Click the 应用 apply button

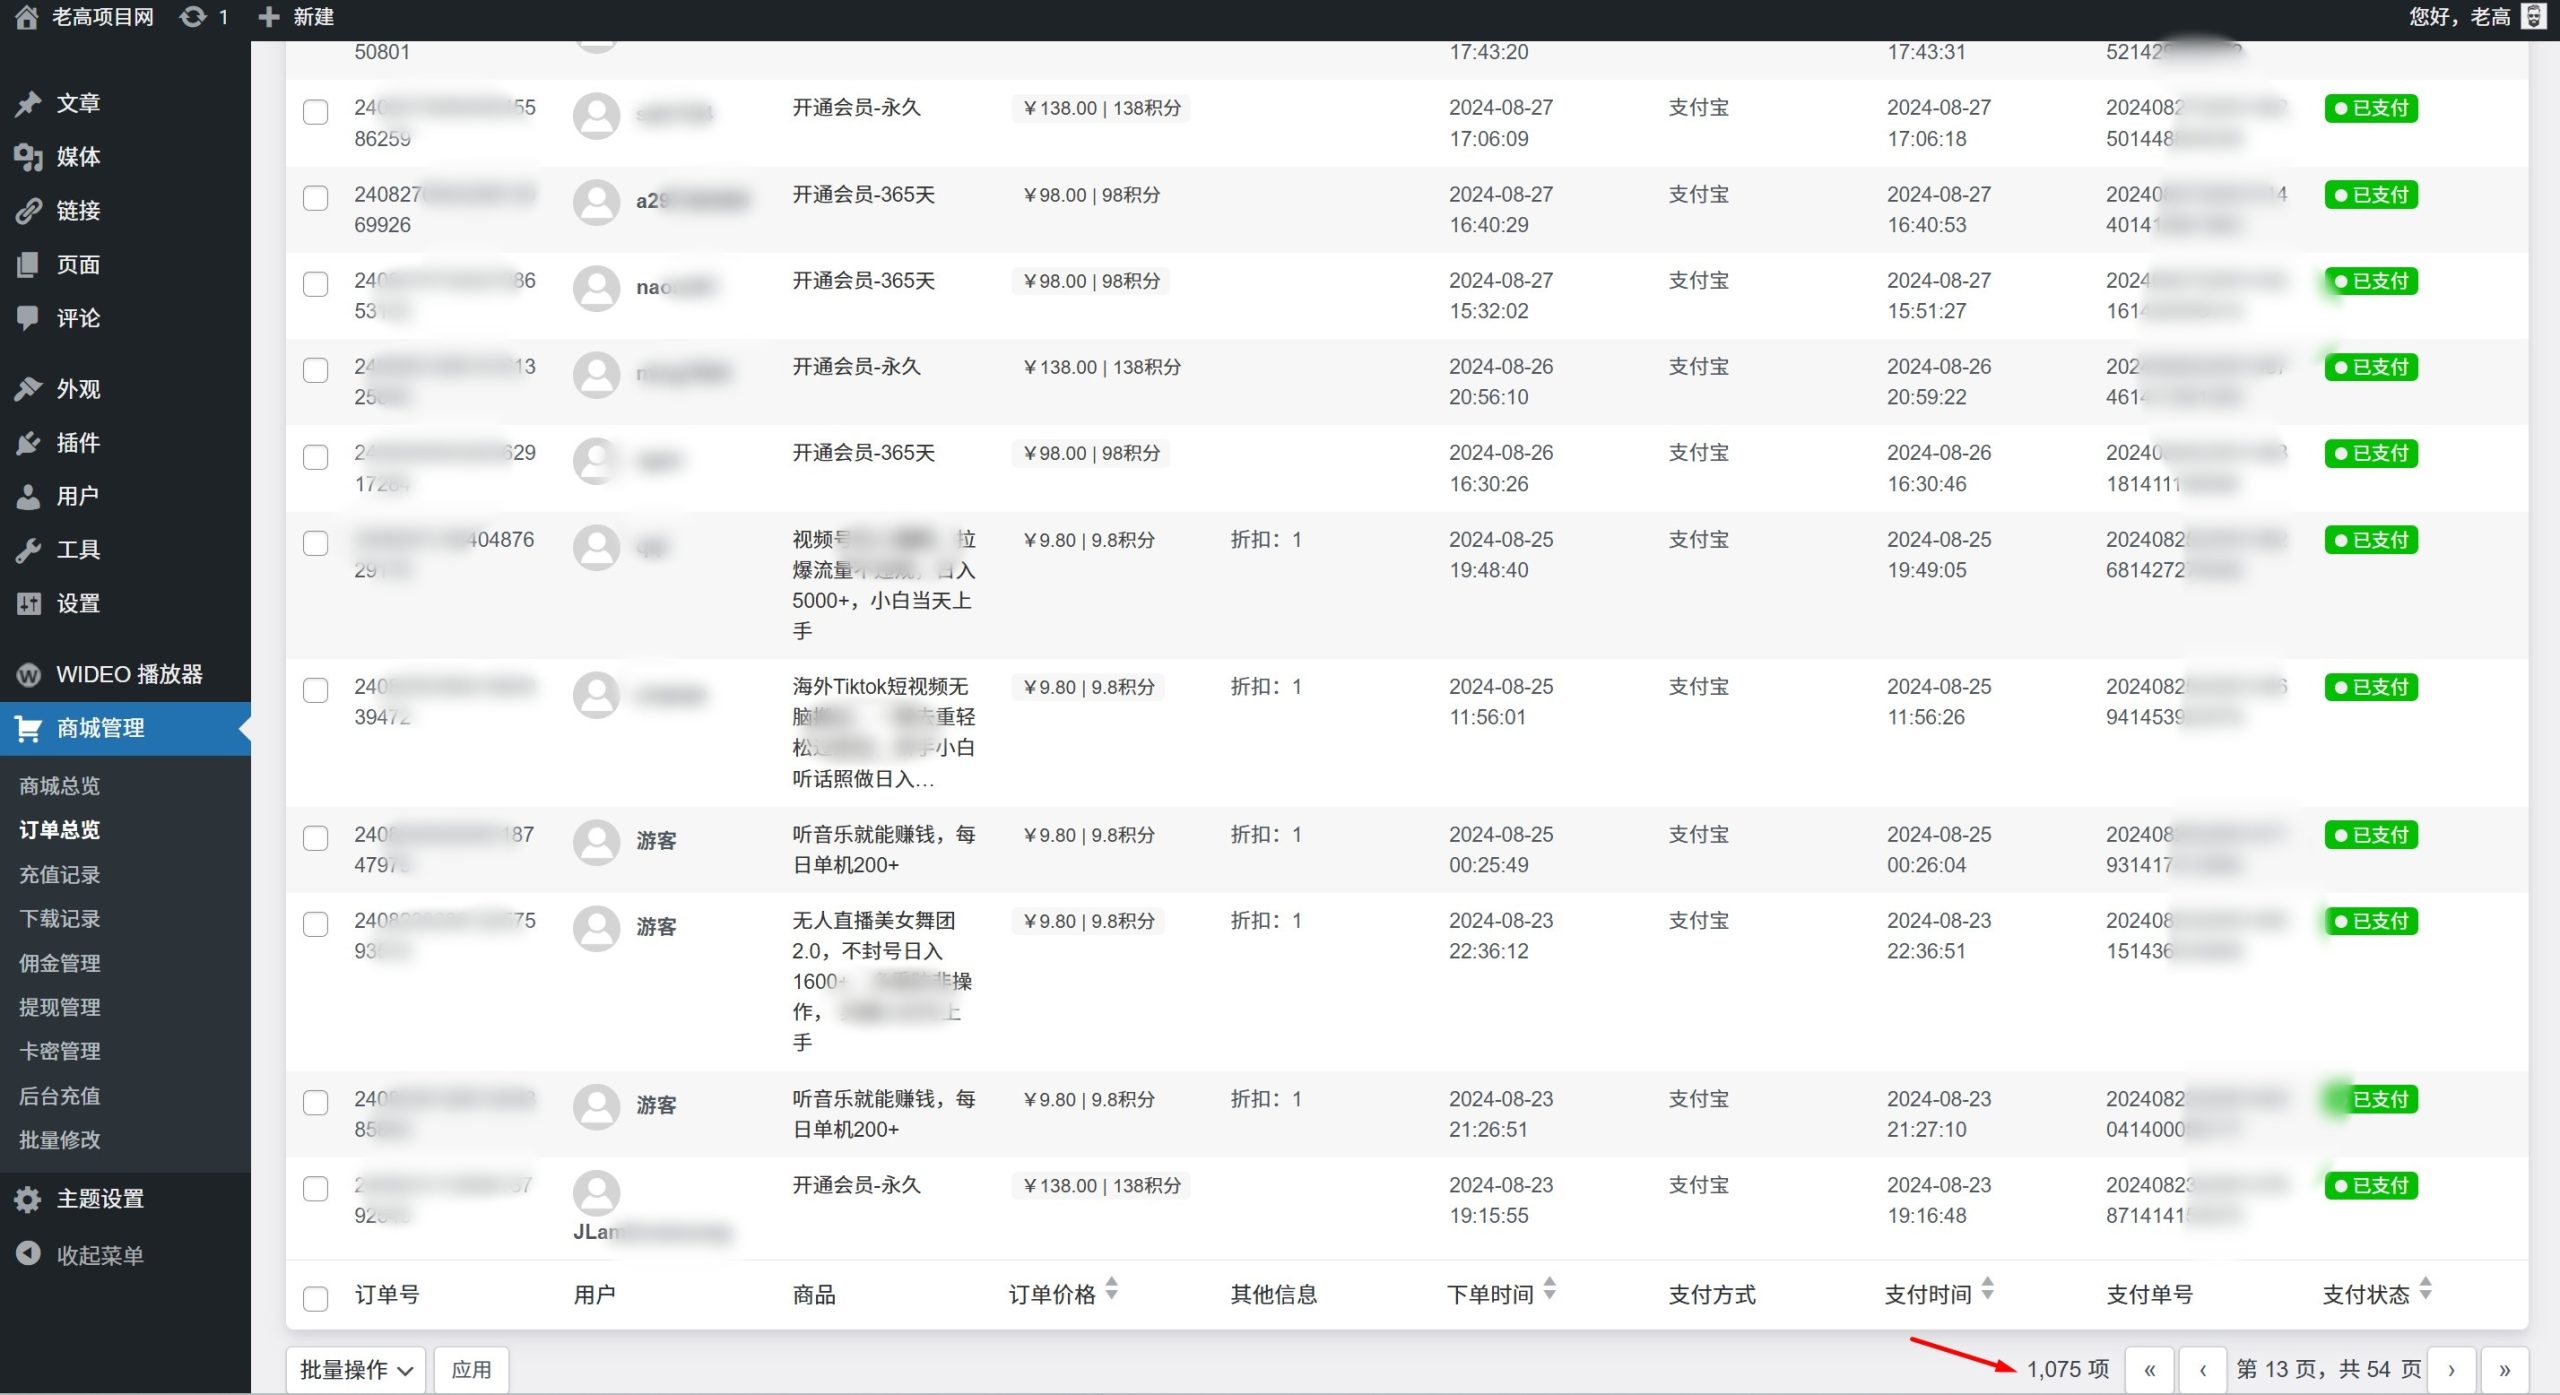471,1368
